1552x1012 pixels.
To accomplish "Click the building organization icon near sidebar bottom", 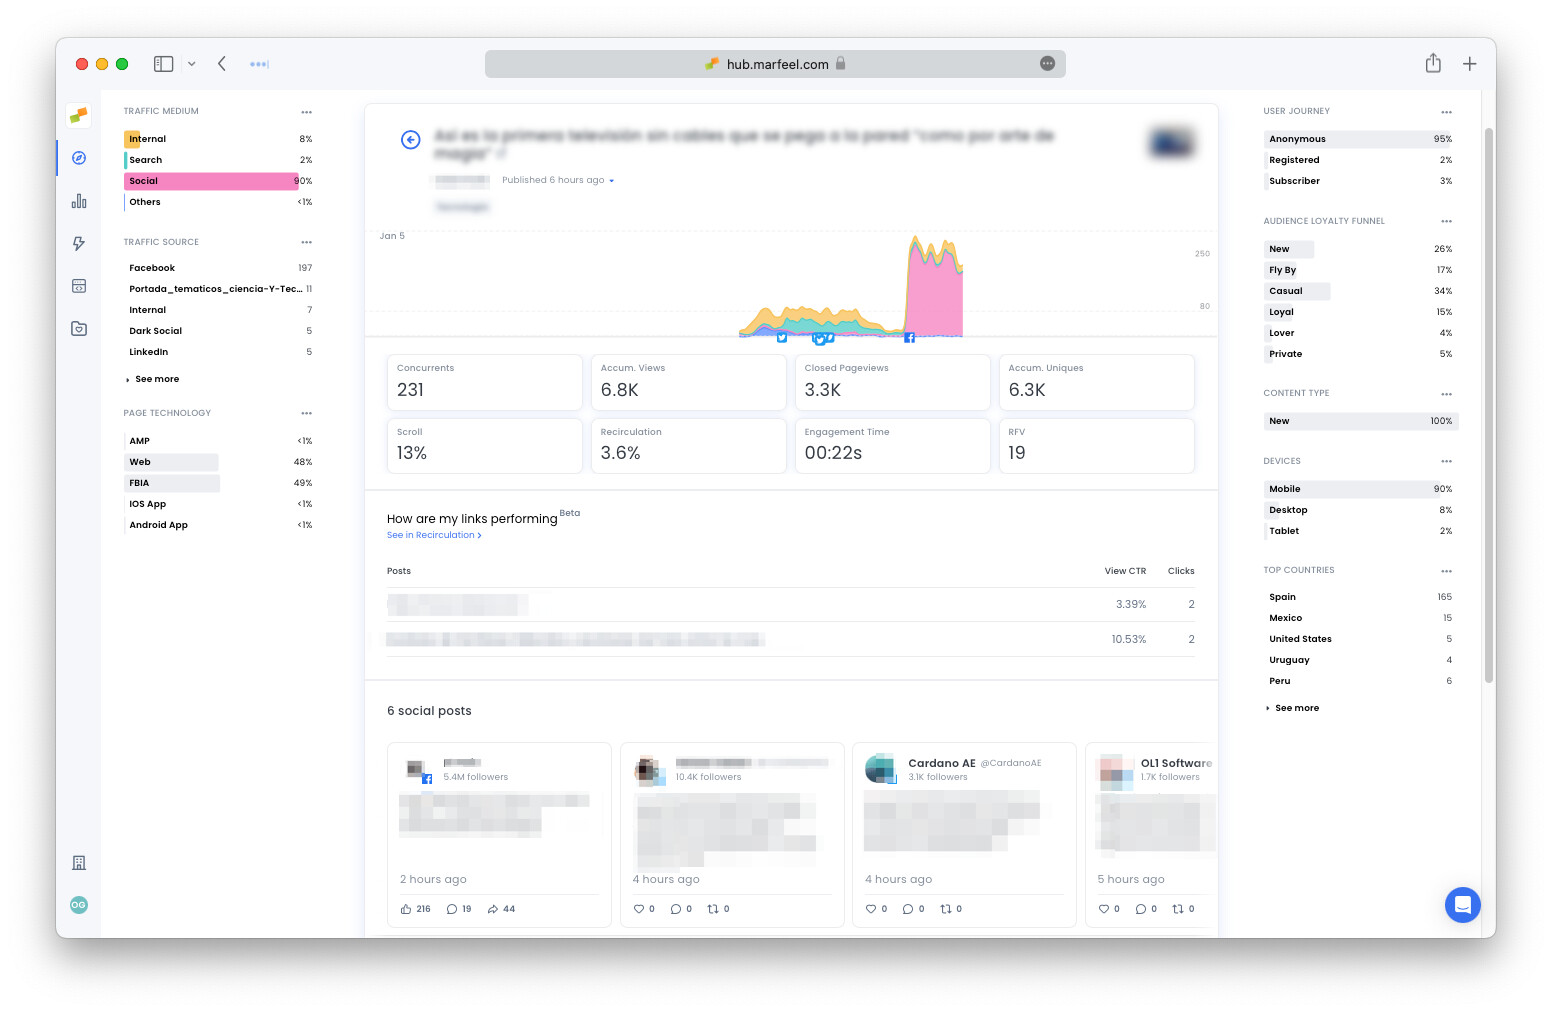I will coord(78,862).
